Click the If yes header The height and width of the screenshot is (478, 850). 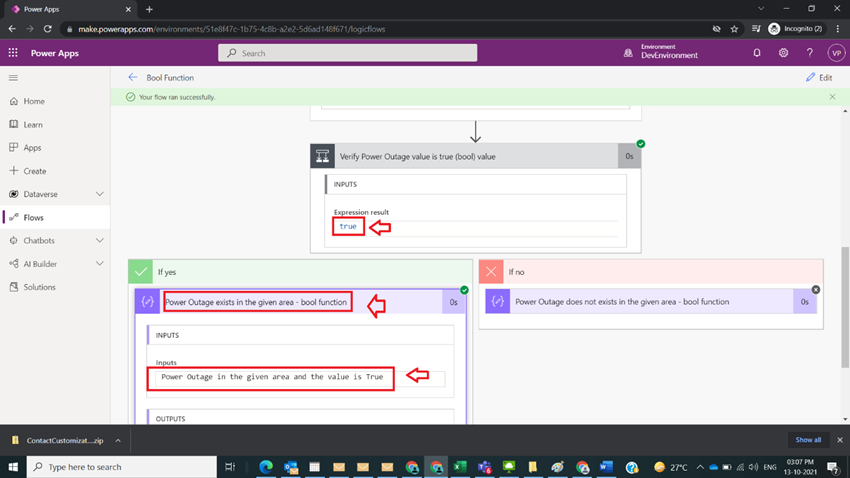tap(300, 272)
